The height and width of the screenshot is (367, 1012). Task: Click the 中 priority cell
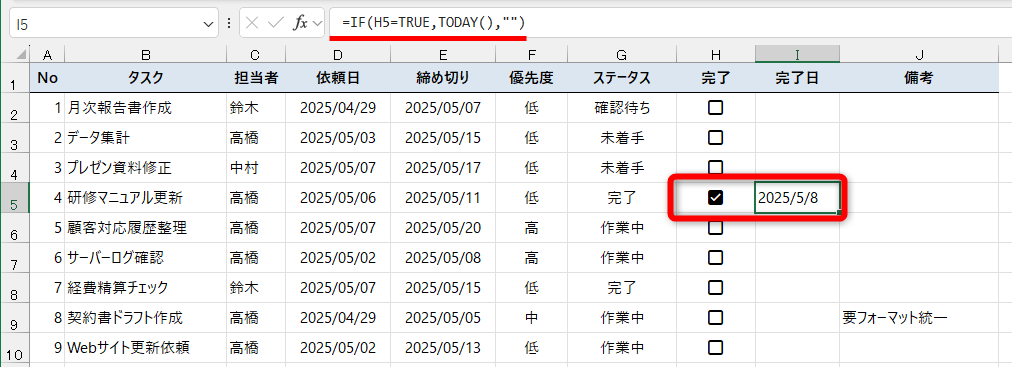click(x=531, y=317)
